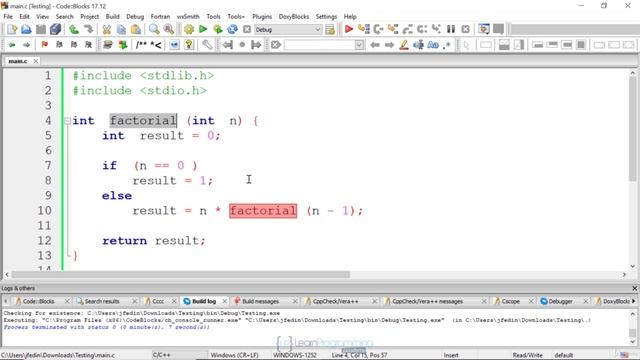
Task: Show next log tabs with right arrow
Action: (633, 301)
